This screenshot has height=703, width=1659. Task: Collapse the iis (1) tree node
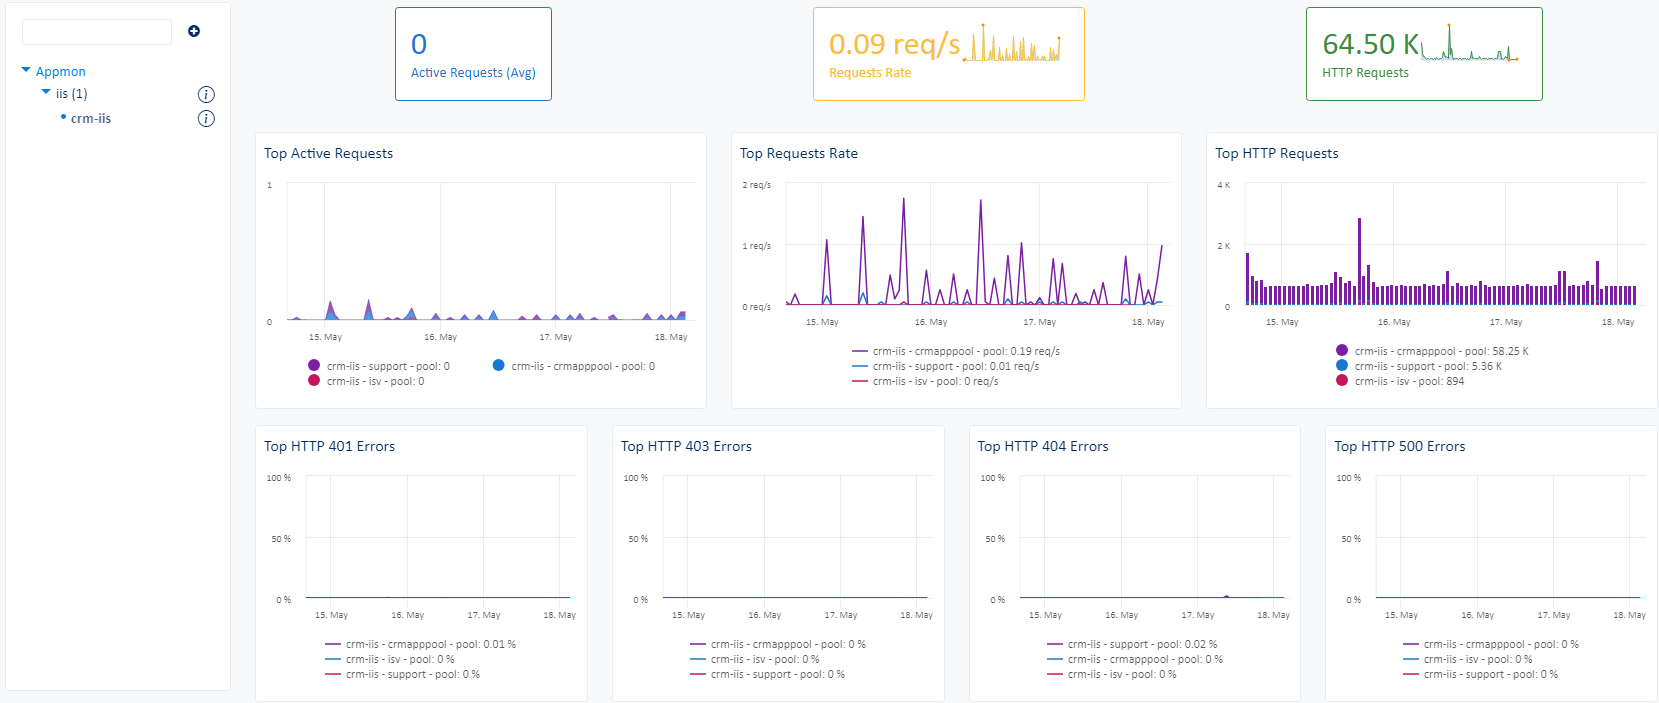46,93
